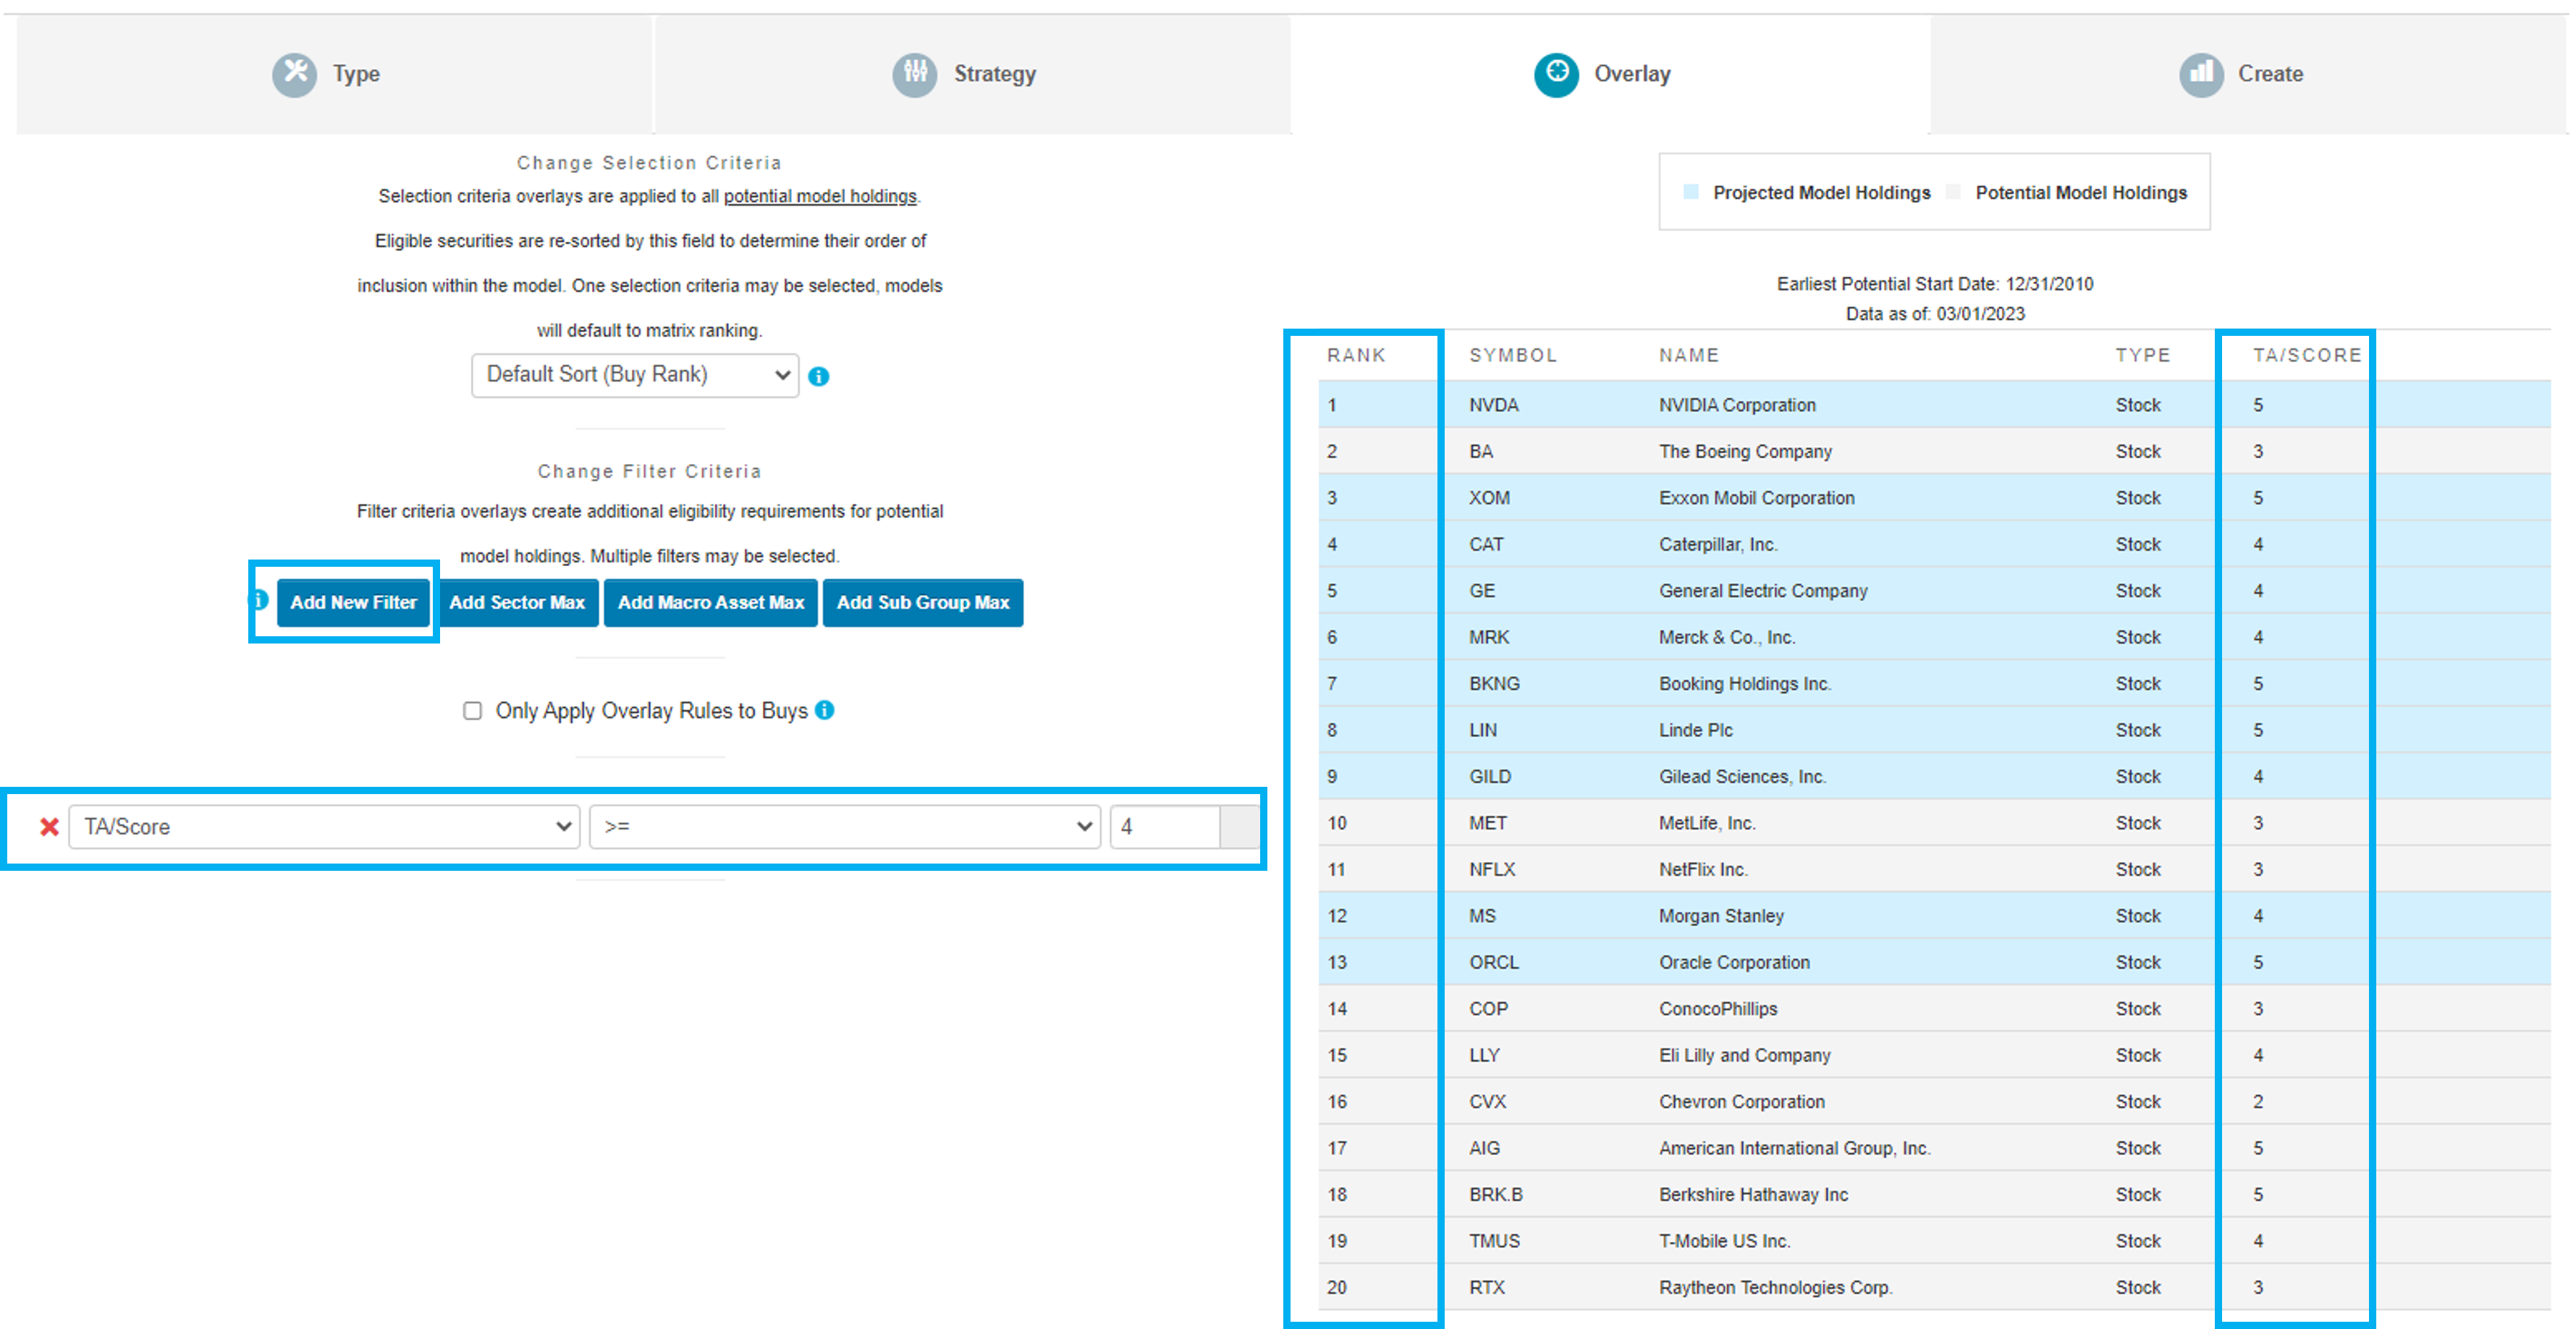Select the XOM symbol cell
The image size is (2576, 1329).
click(x=1489, y=498)
